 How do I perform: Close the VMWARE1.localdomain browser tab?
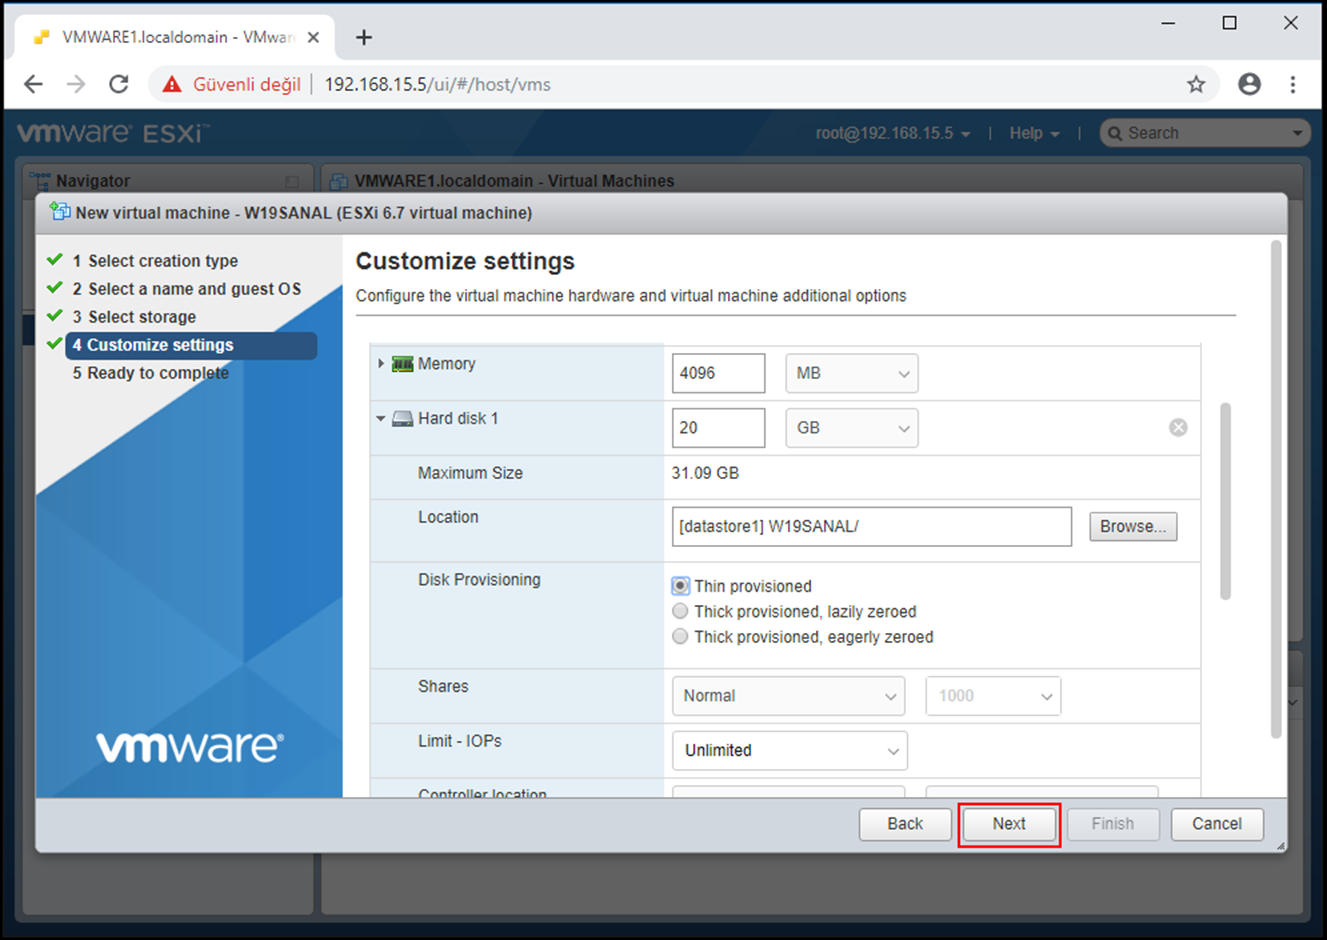pyautogui.click(x=313, y=37)
